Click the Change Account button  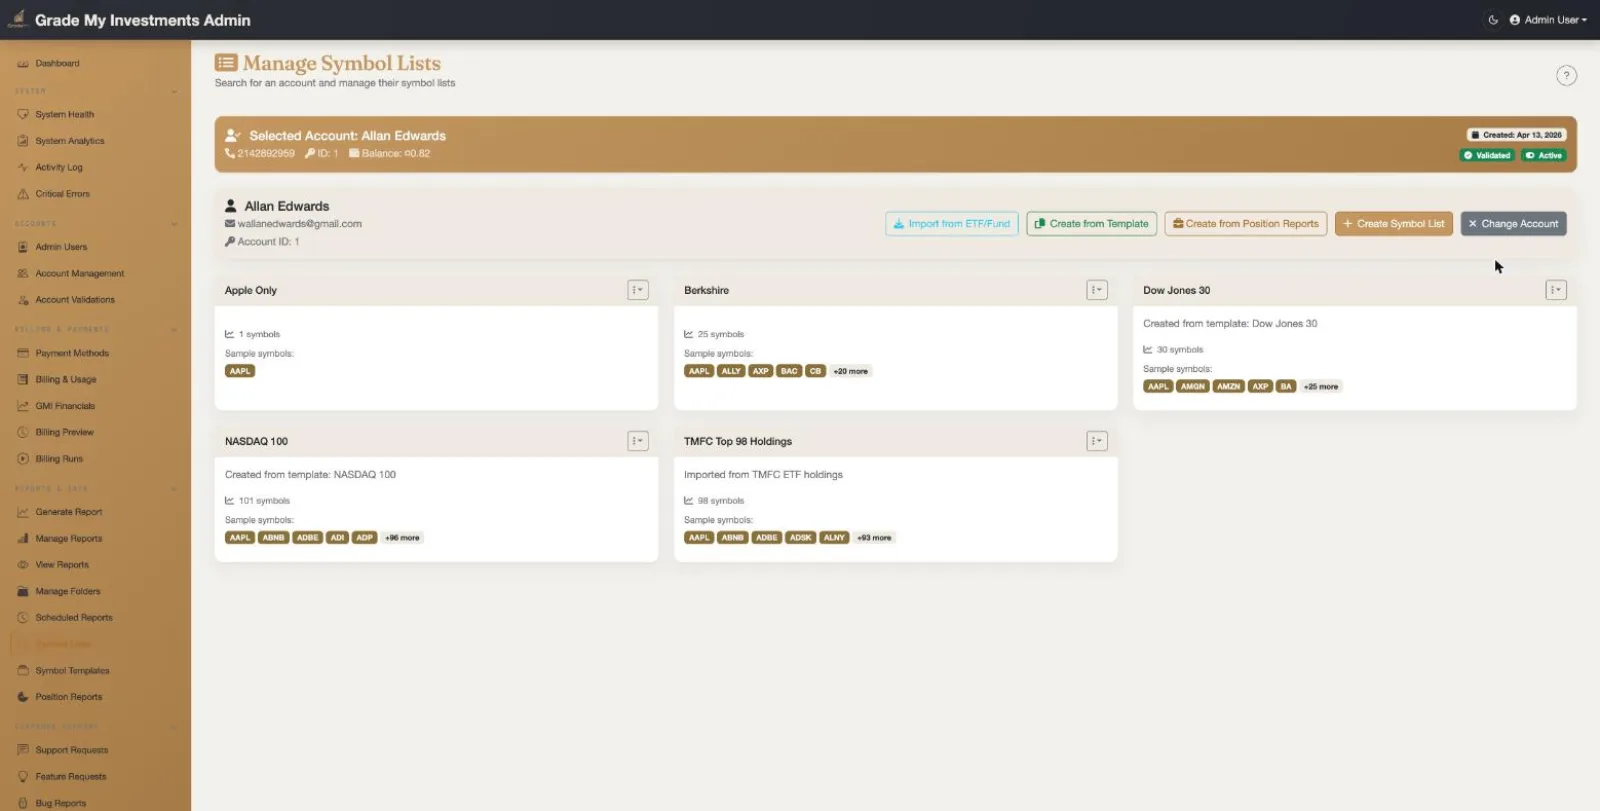(1513, 224)
